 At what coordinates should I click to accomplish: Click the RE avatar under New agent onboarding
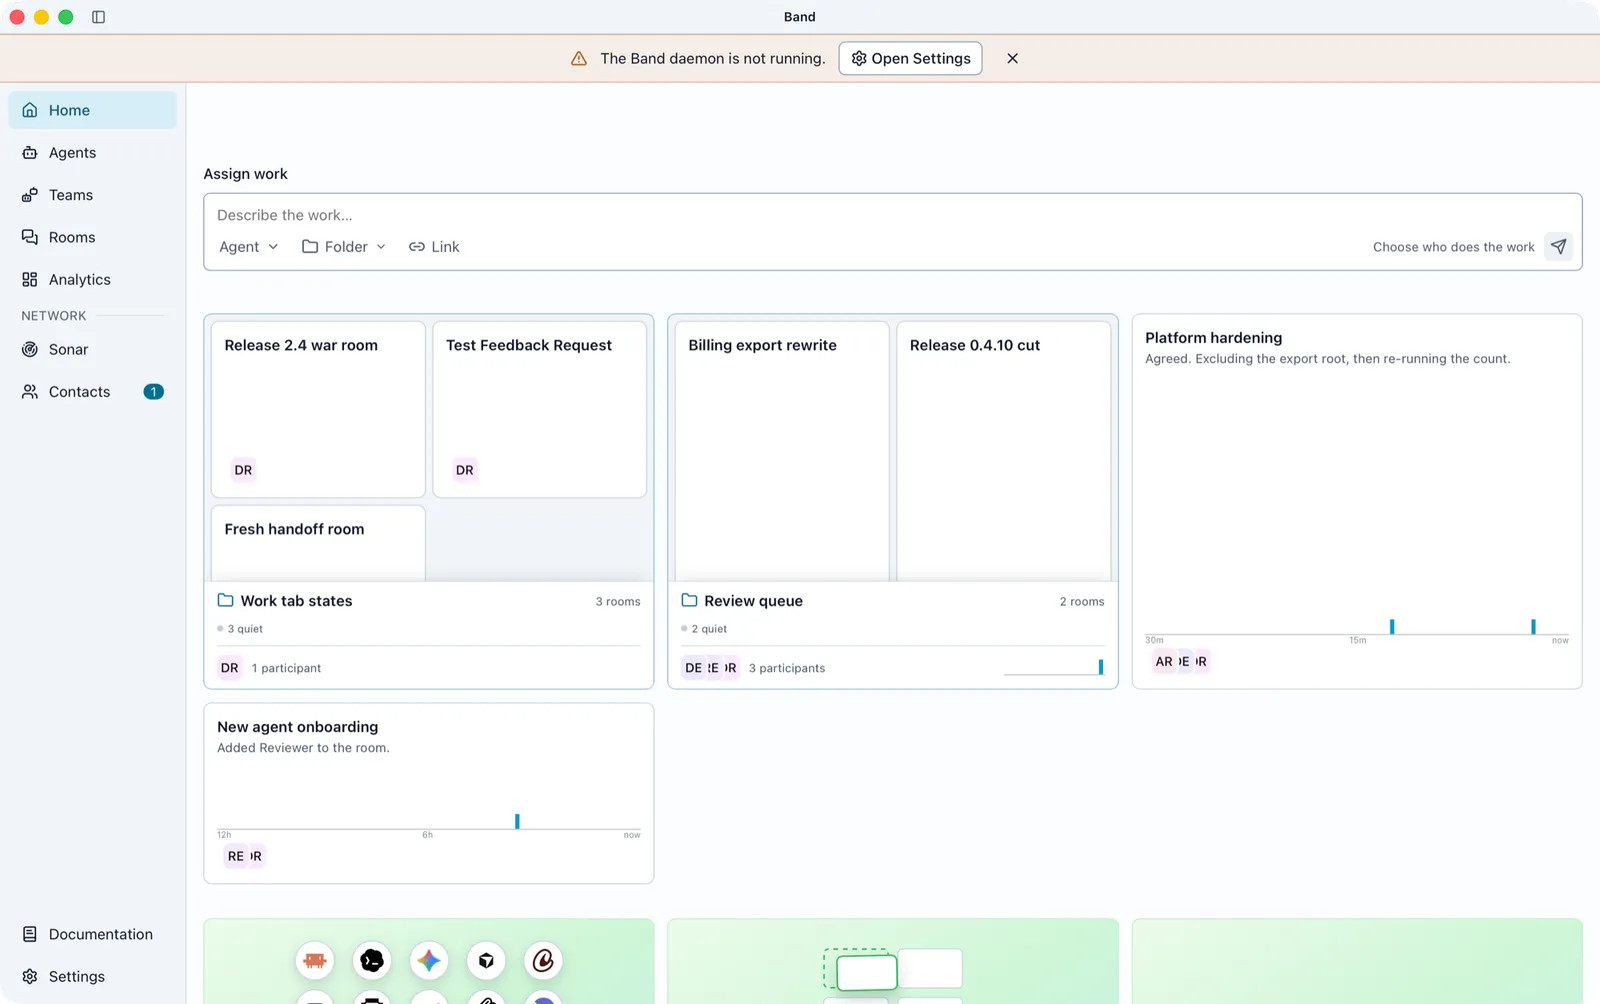(x=235, y=856)
